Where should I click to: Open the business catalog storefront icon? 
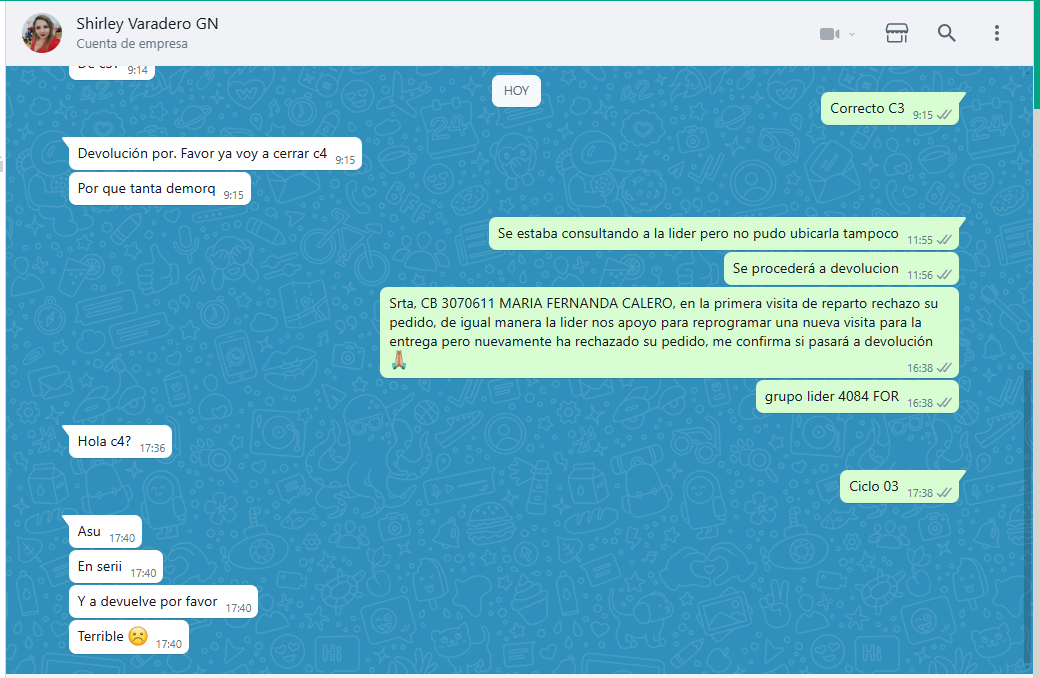897,33
